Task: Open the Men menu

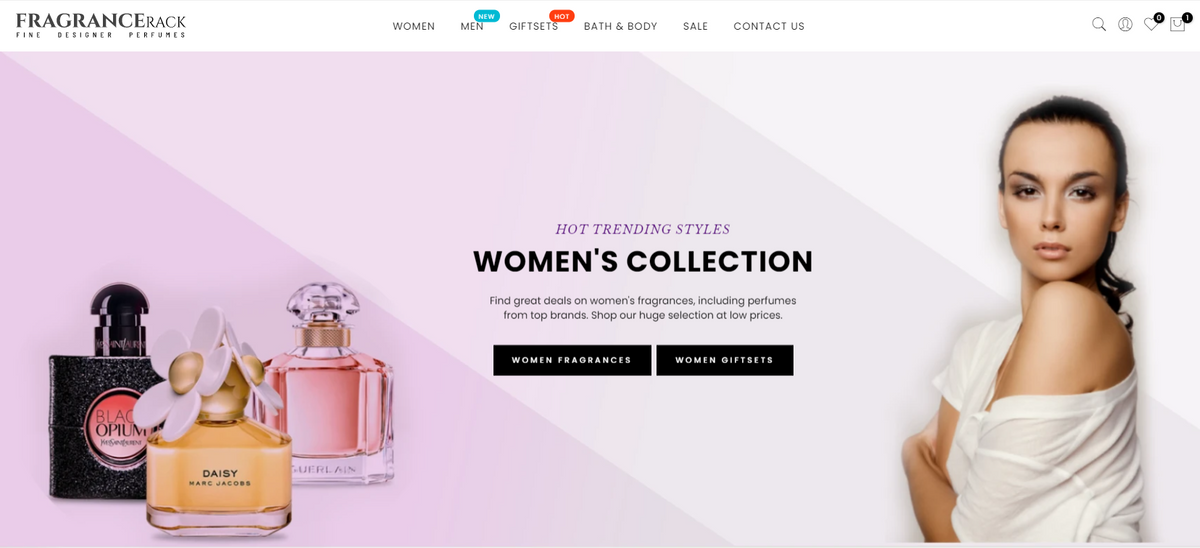Action: point(472,27)
